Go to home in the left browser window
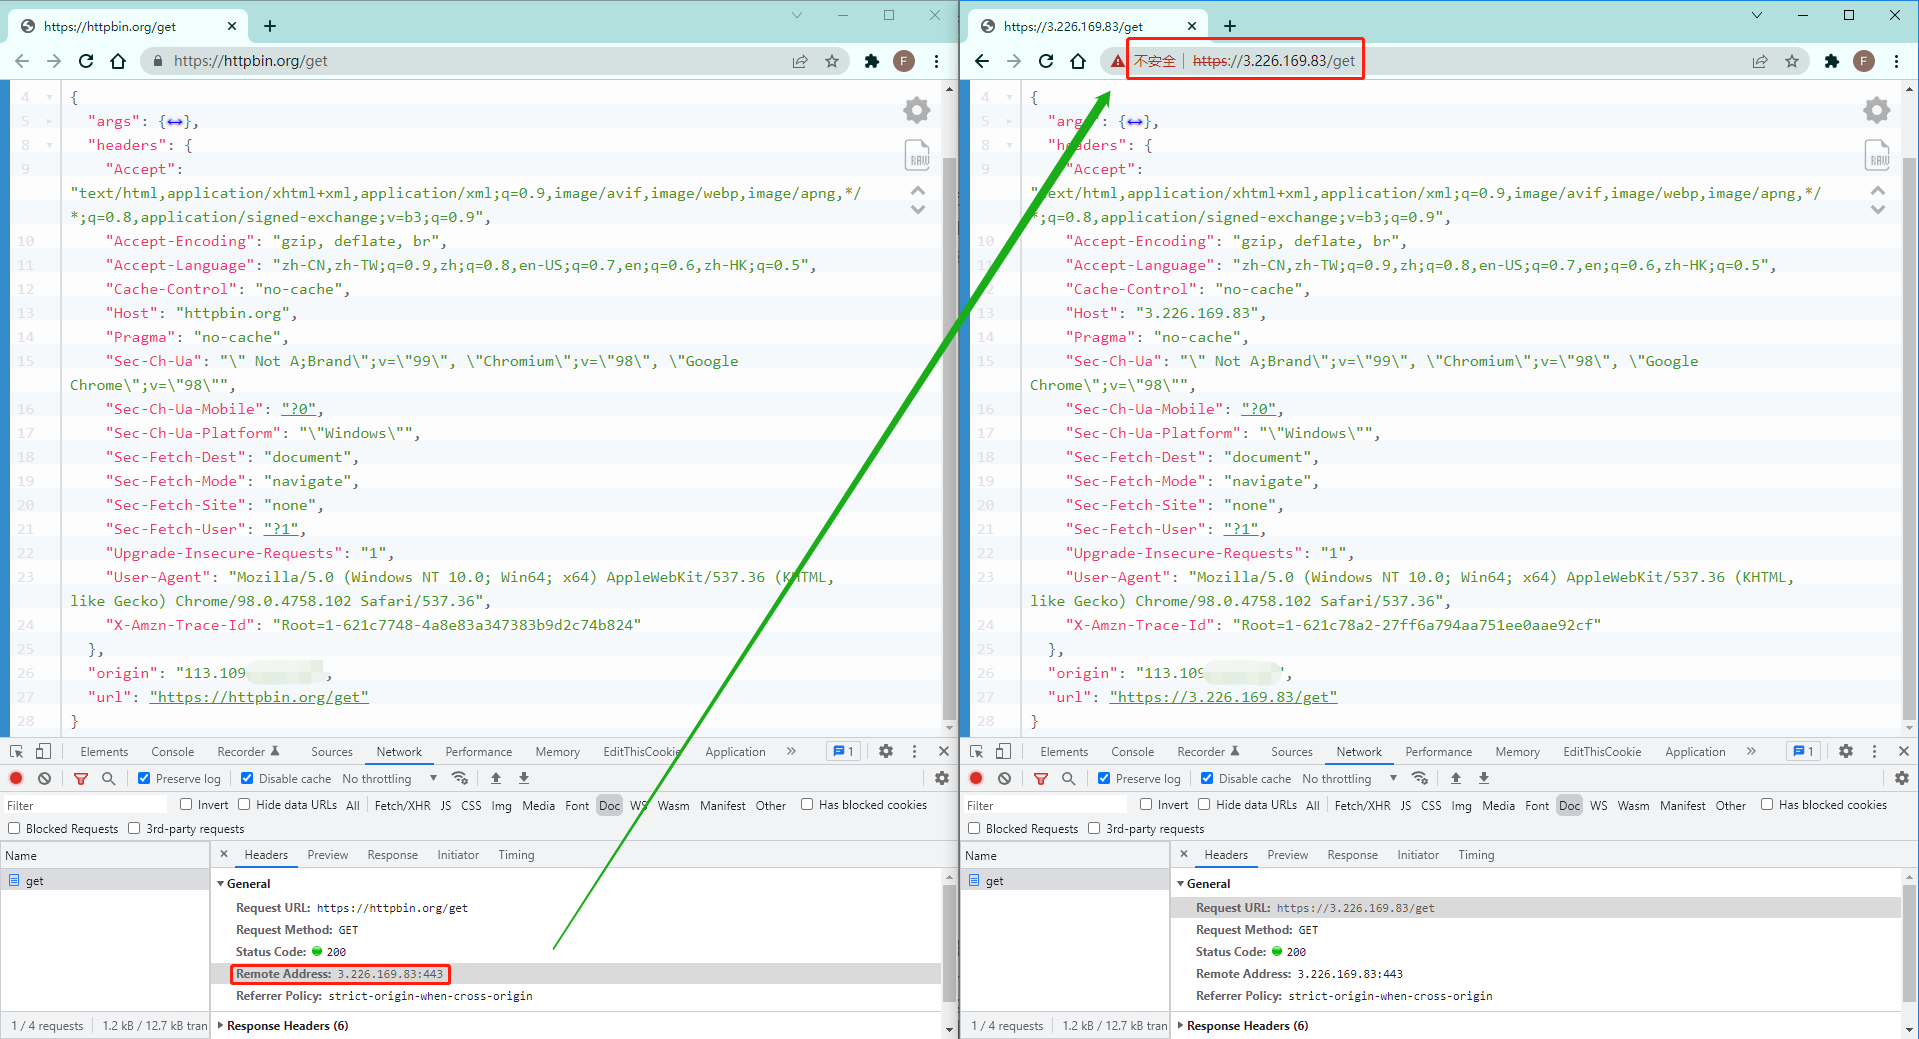 pyautogui.click(x=118, y=61)
